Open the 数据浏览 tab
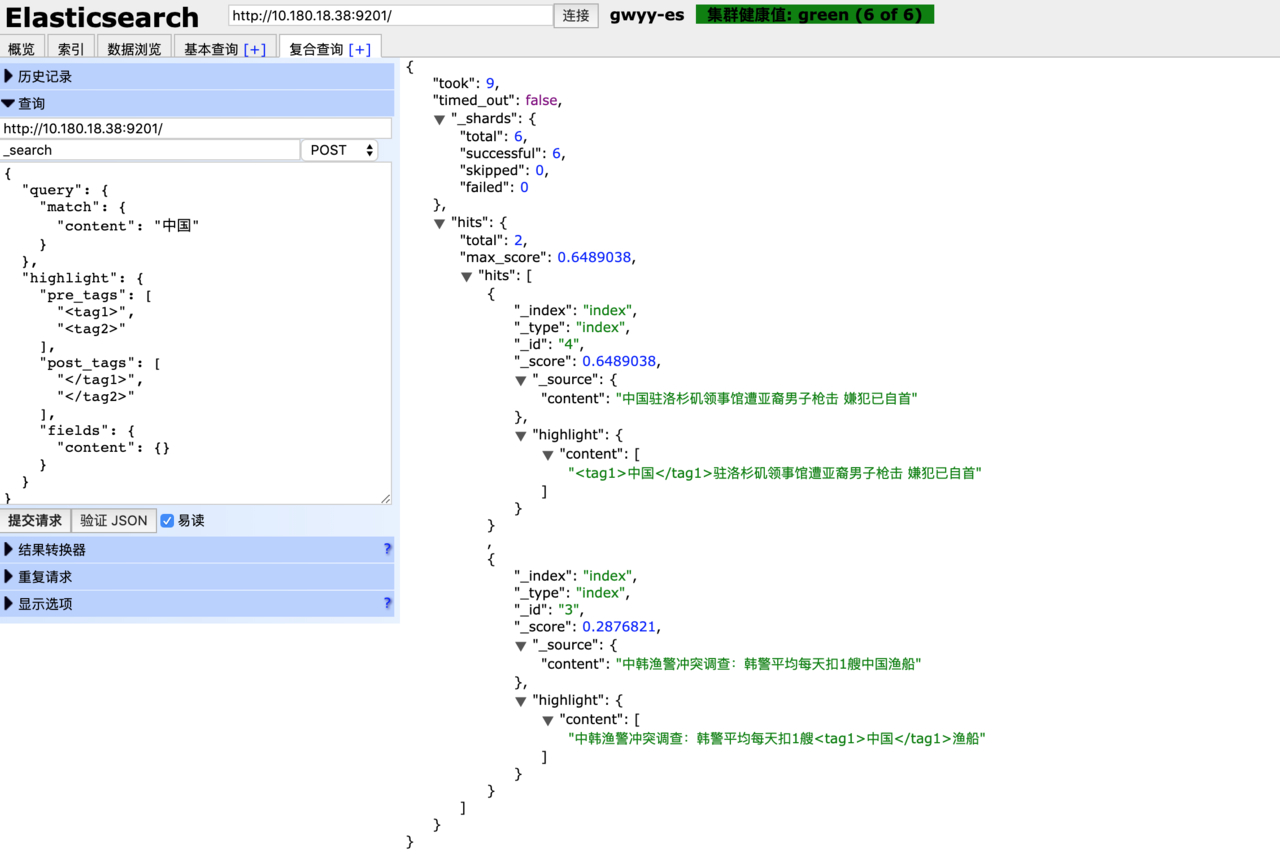This screenshot has width=1280, height=863. tap(134, 49)
